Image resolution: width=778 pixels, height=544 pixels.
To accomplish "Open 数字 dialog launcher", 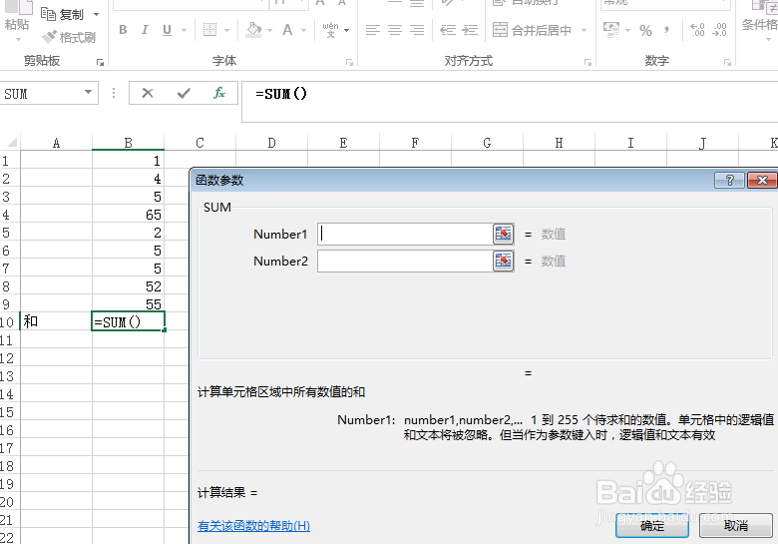I will (727, 62).
